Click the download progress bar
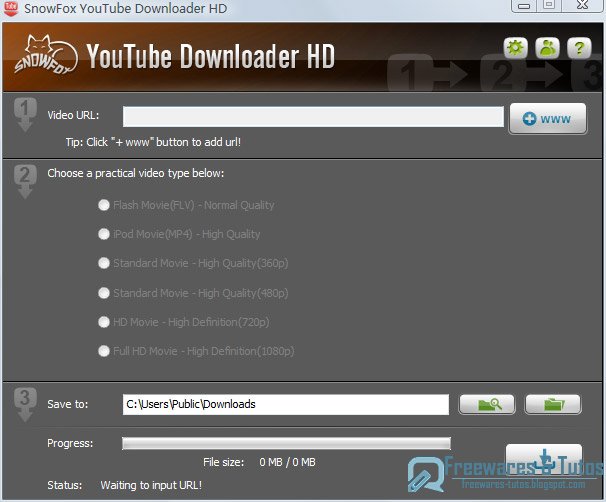Screen dimensions: 606x502 point(286,444)
